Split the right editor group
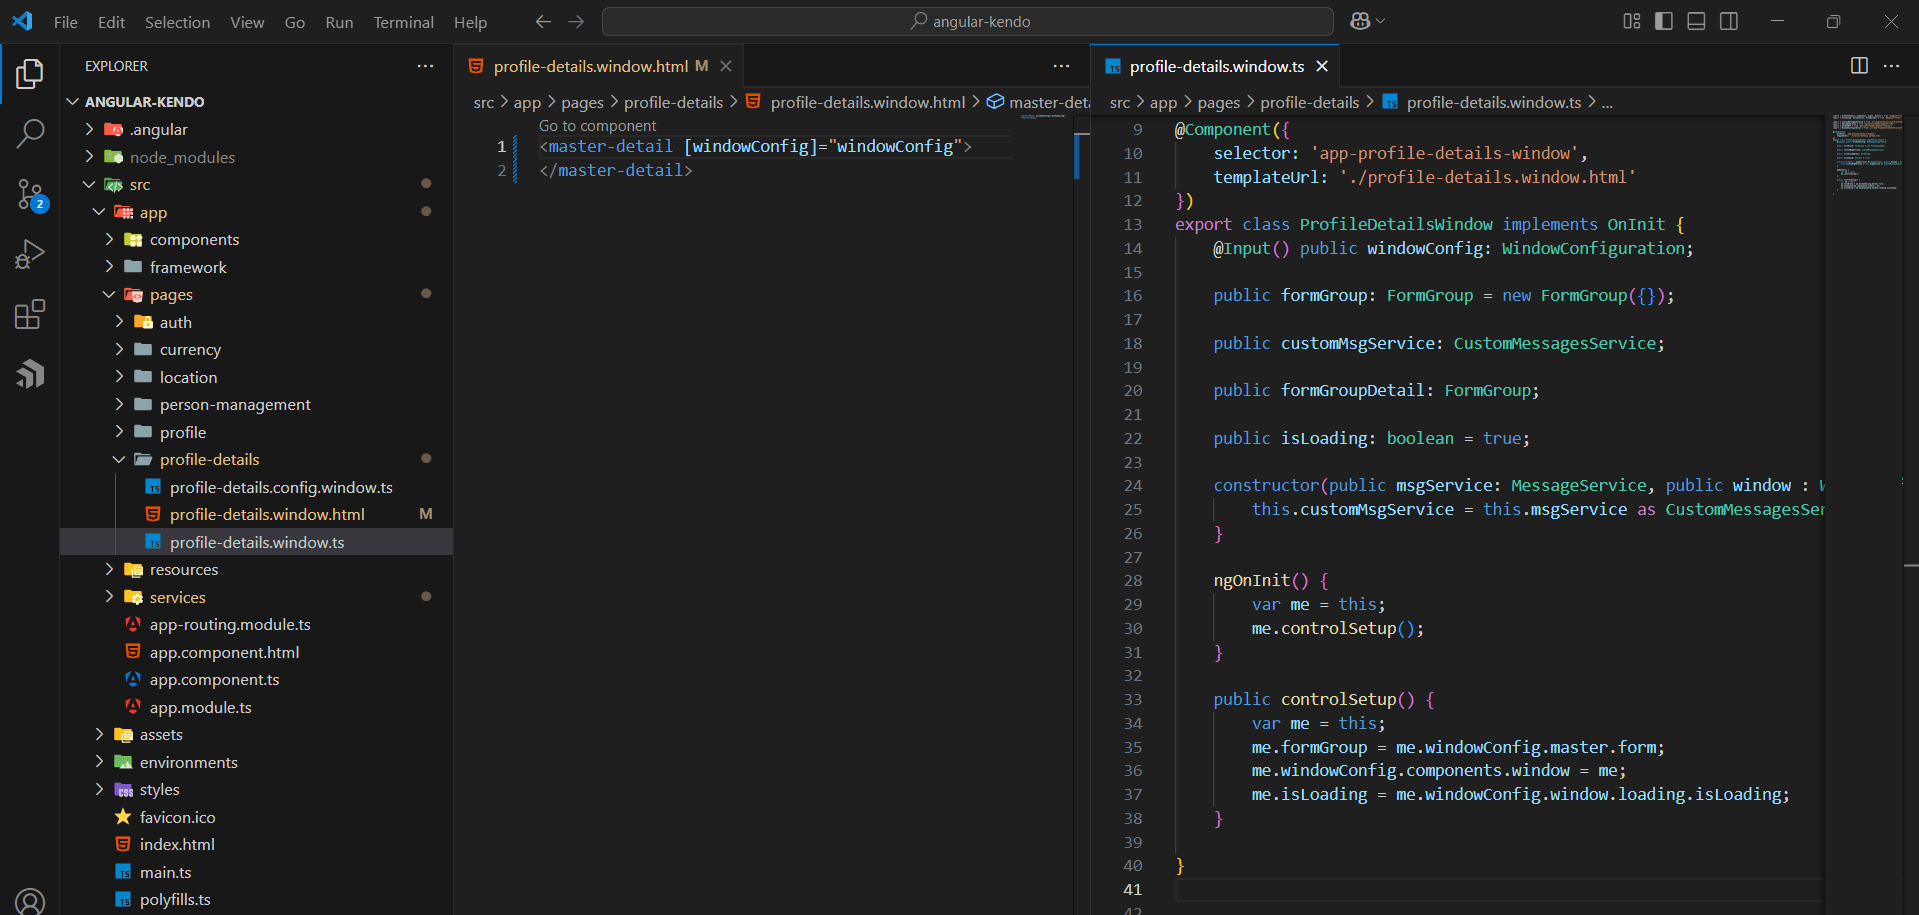 [x=1859, y=66]
